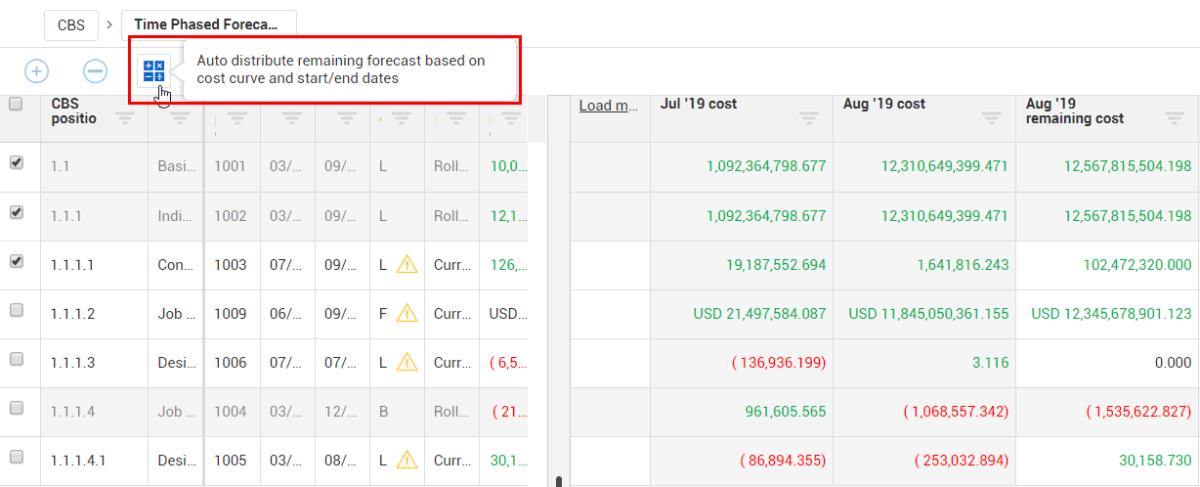The height and width of the screenshot is (487, 1200).
Task: Uncheck the checkbox for row 1.1
Action: tap(16, 163)
